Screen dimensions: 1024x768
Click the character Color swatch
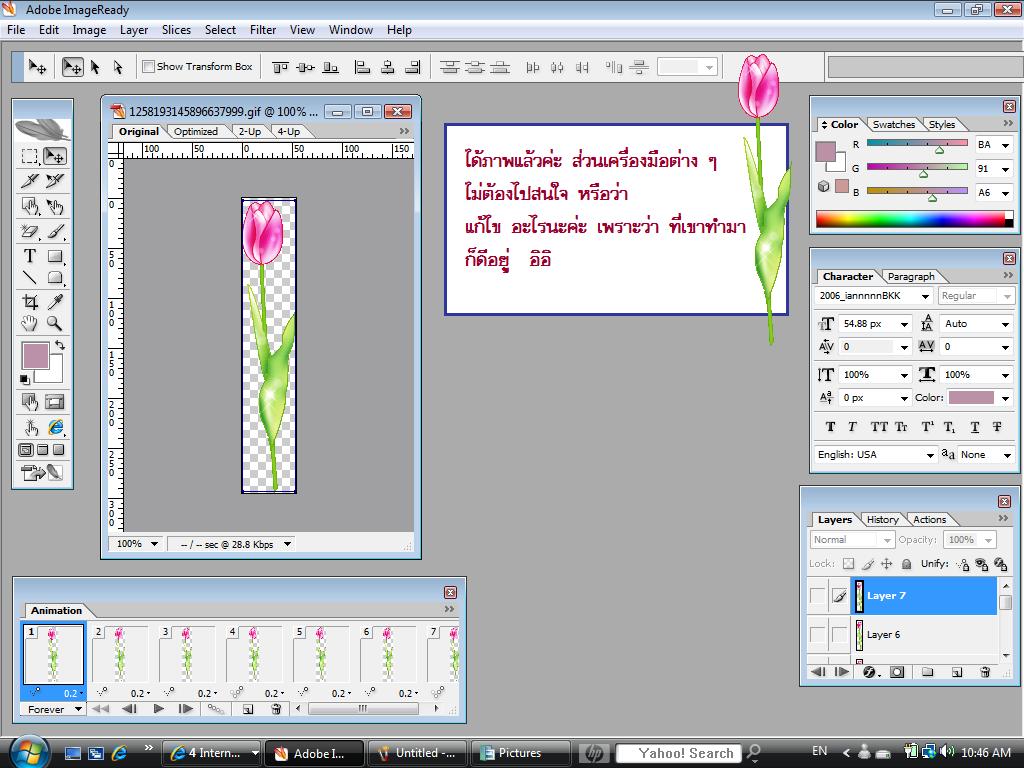pyautogui.click(x=971, y=398)
